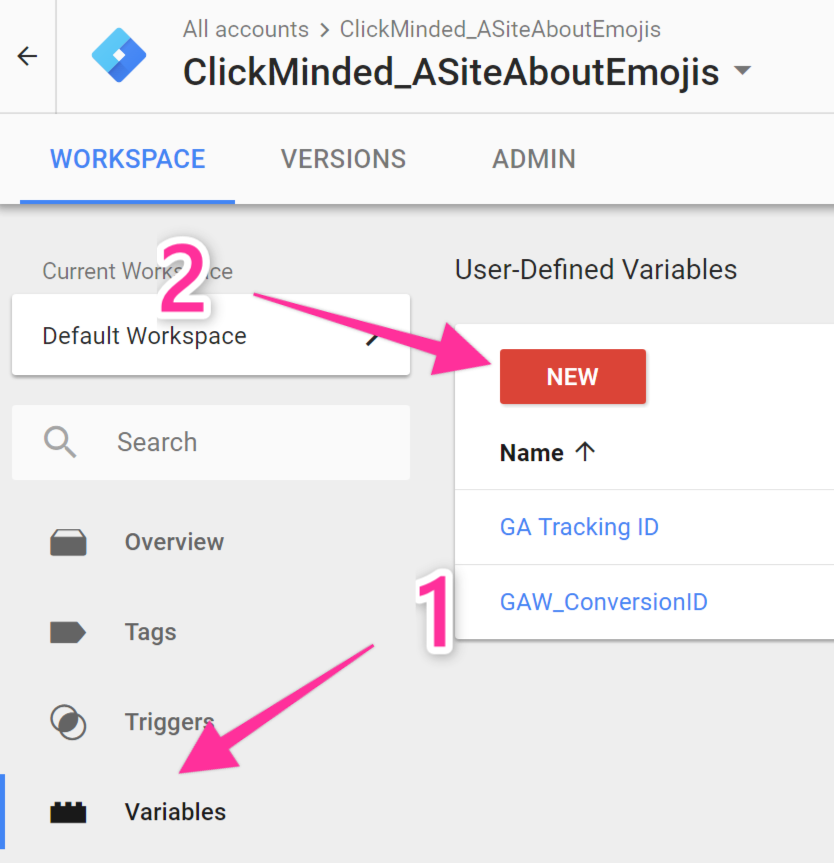Switch to the WORKSPACE tab

tap(127, 159)
